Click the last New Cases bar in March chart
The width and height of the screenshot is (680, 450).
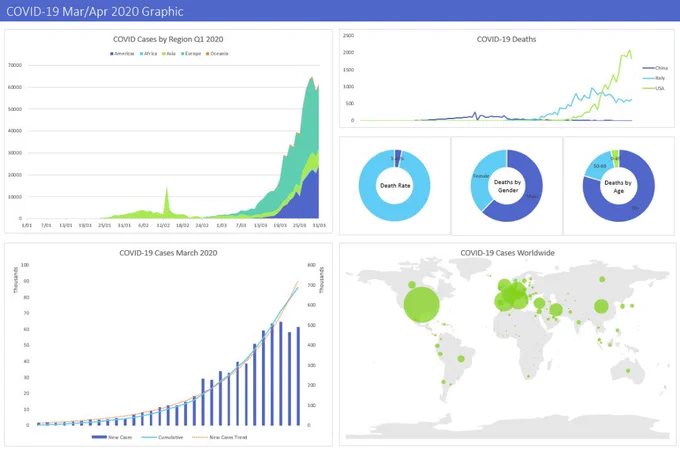[x=298, y=376]
